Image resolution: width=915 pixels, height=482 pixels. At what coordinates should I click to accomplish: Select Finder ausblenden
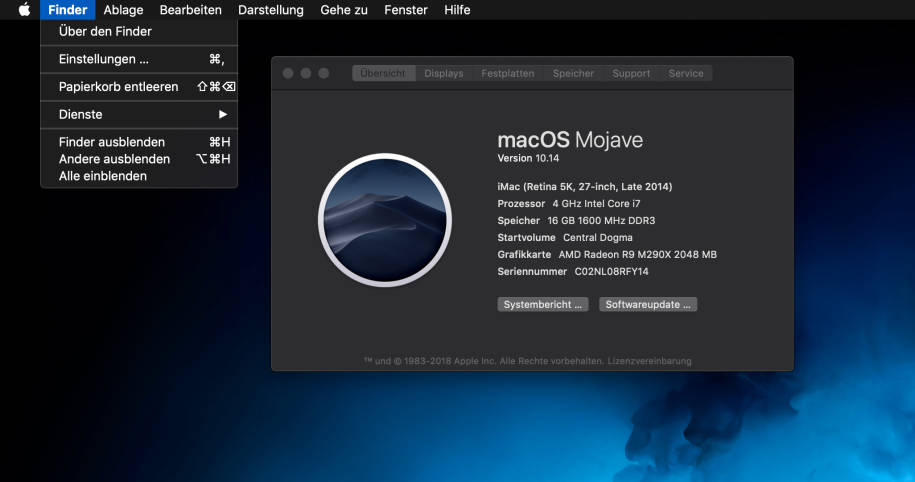click(139, 142)
